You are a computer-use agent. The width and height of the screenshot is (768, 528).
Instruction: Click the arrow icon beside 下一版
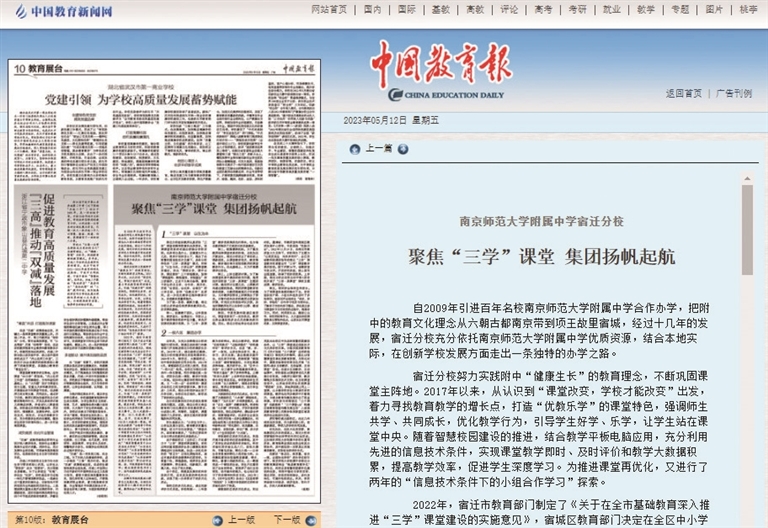311,521
